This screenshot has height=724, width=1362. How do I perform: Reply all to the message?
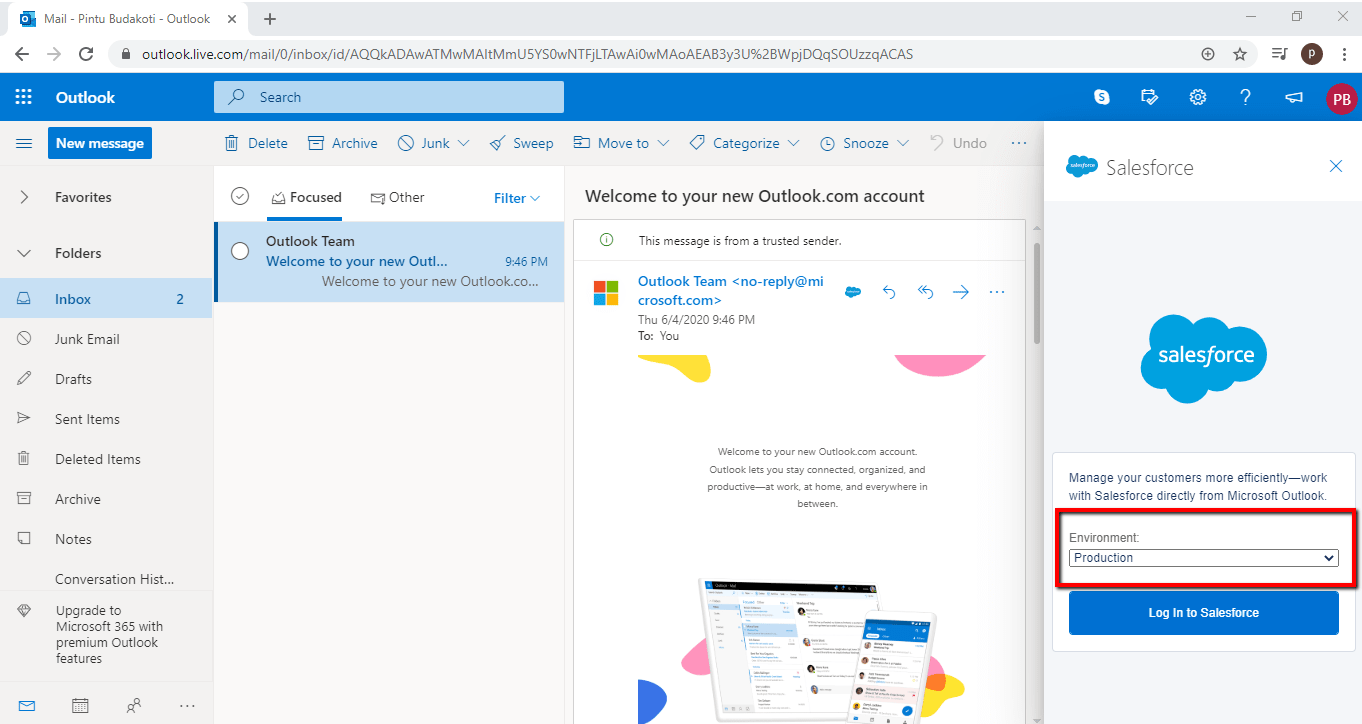[925, 292]
